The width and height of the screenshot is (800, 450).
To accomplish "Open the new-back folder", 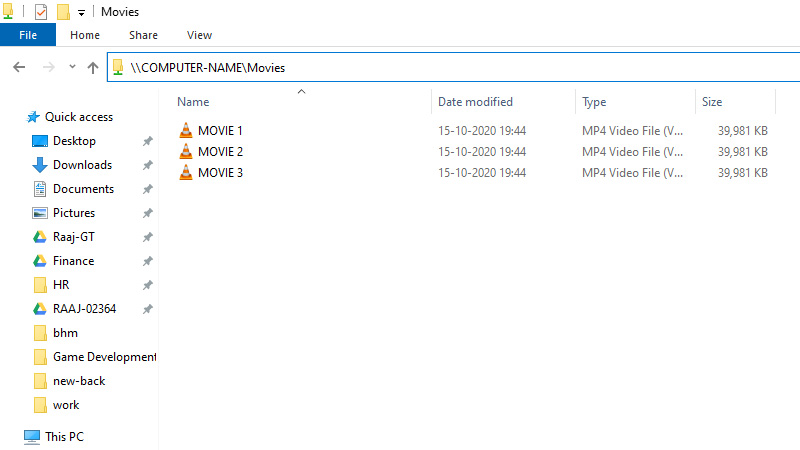I will pos(79,381).
